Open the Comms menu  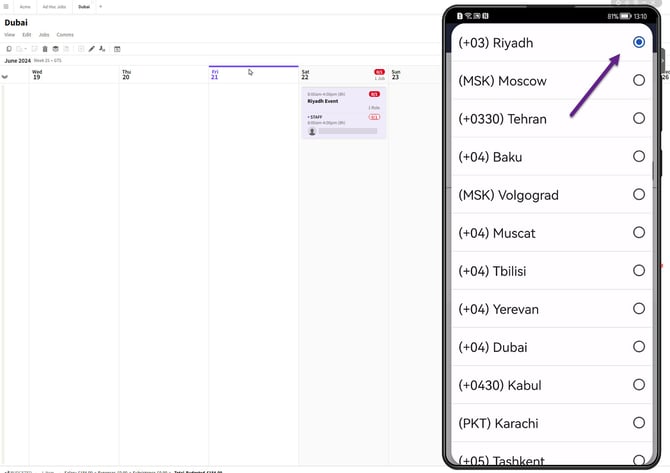[x=65, y=35]
